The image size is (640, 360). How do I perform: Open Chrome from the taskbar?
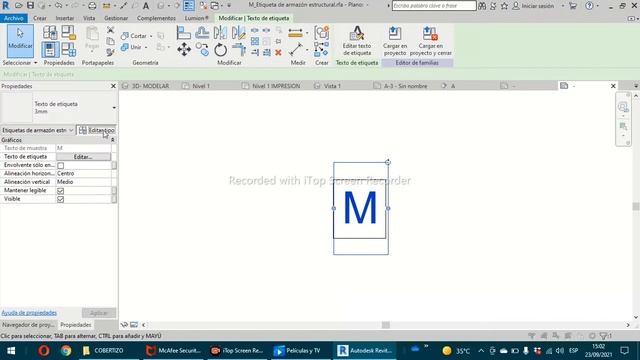pyautogui.click(x=66, y=351)
